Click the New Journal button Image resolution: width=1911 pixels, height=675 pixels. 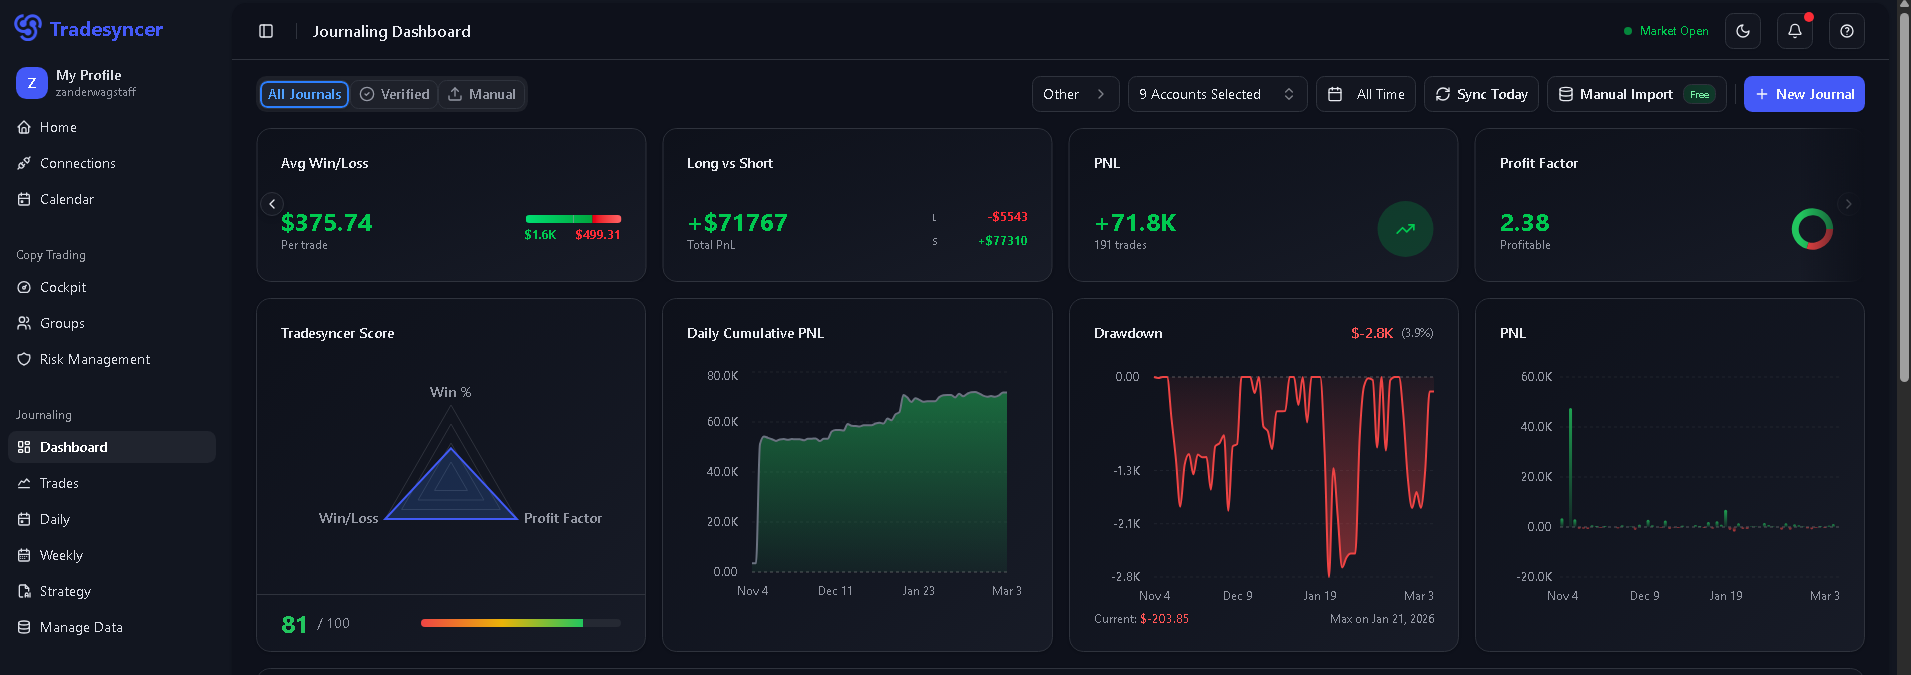click(x=1804, y=94)
